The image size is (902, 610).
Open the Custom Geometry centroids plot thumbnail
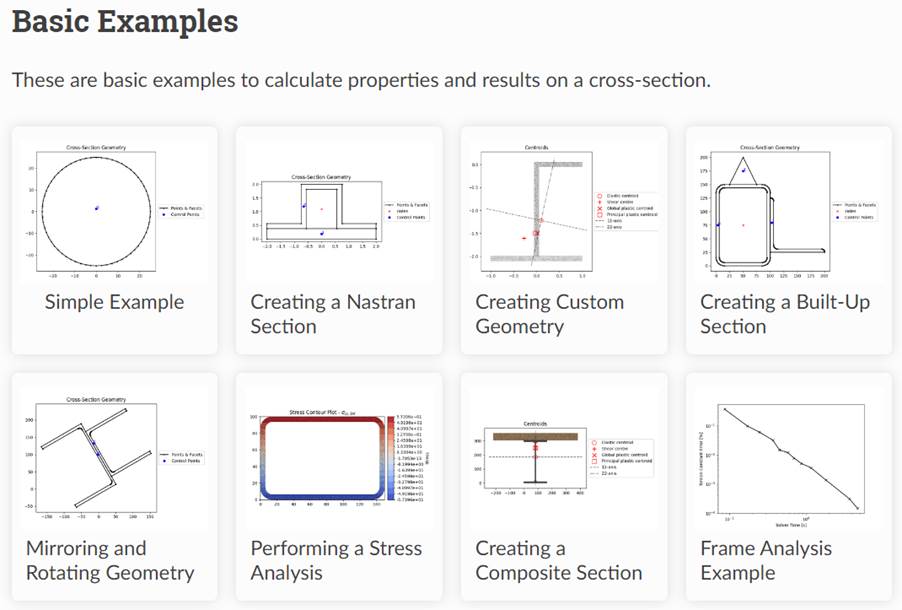[564, 211]
